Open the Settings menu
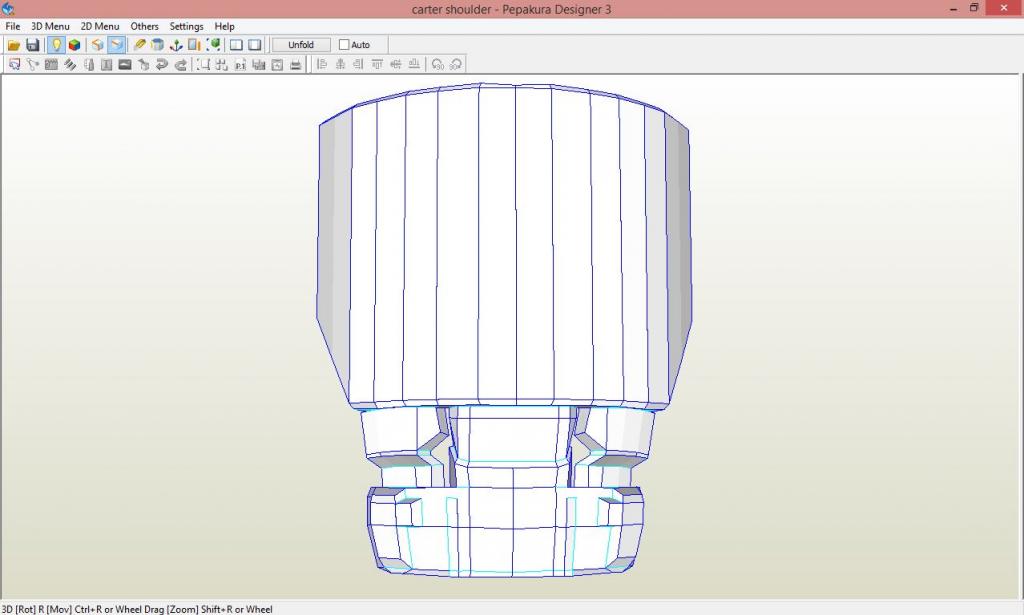Viewport: 1024px width, 615px height. point(186,26)
